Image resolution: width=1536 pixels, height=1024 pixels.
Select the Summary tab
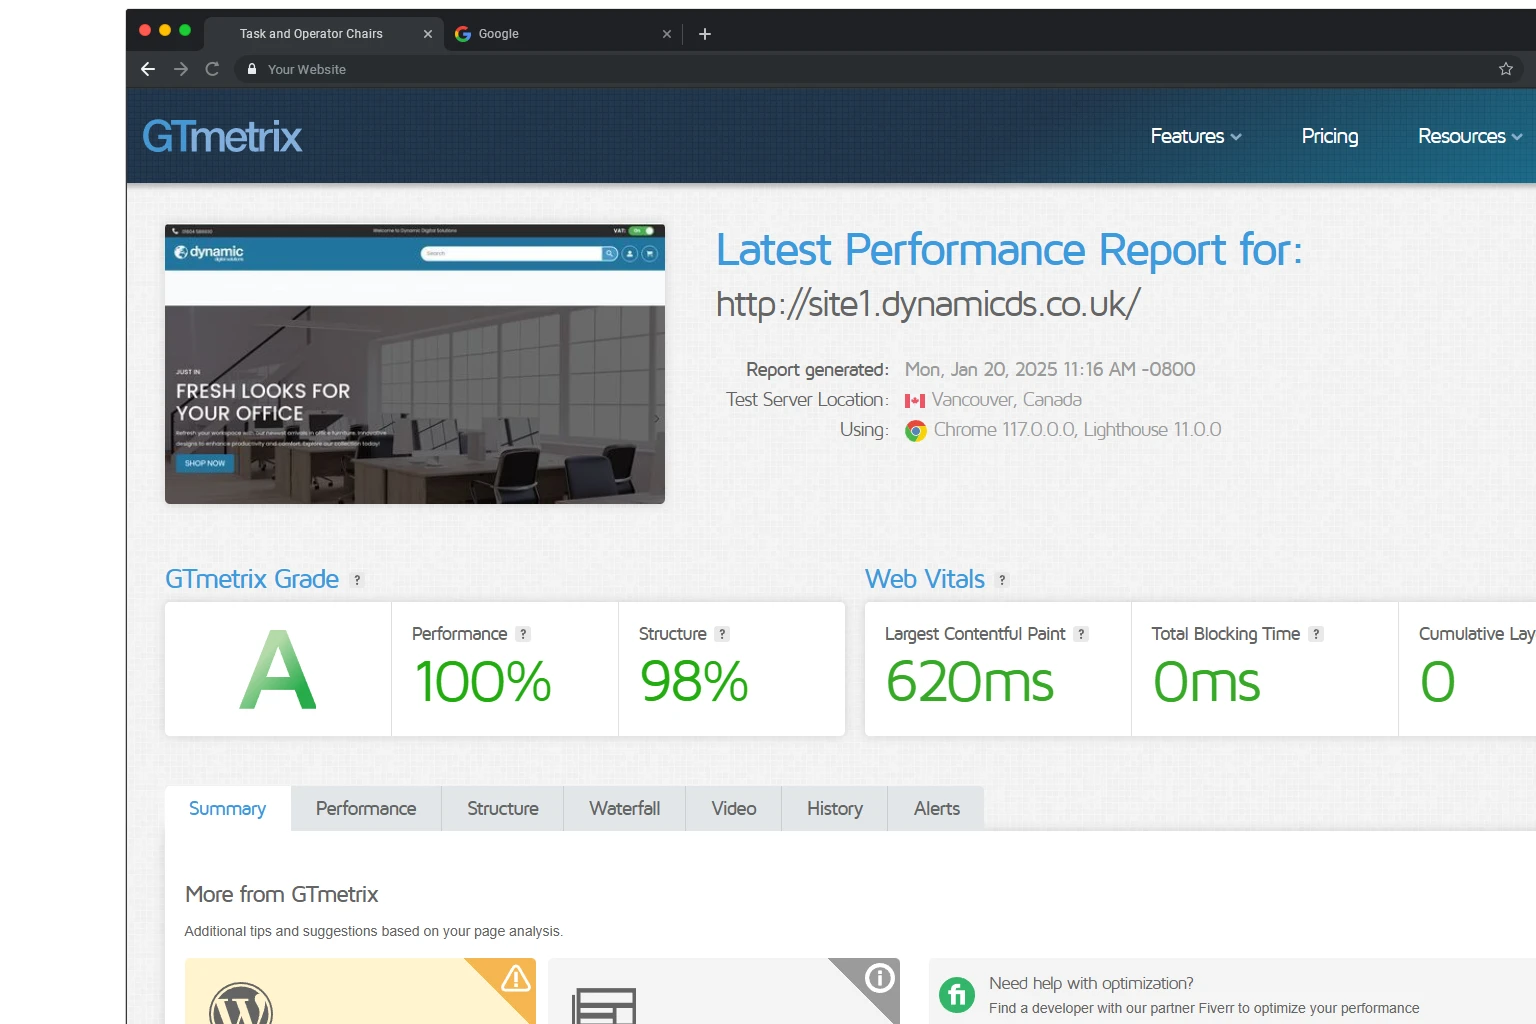coord(228,809)
